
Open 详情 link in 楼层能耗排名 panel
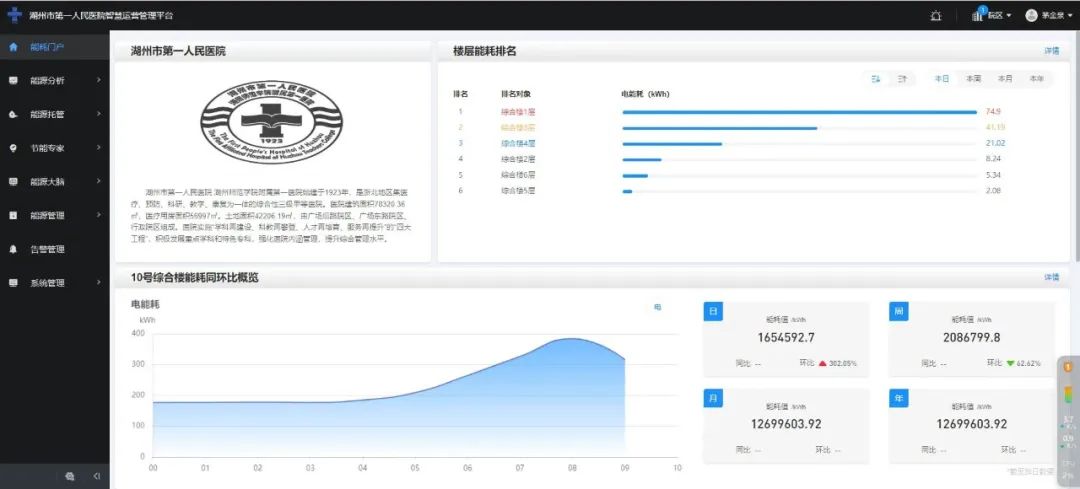[x=1052, y=51]
